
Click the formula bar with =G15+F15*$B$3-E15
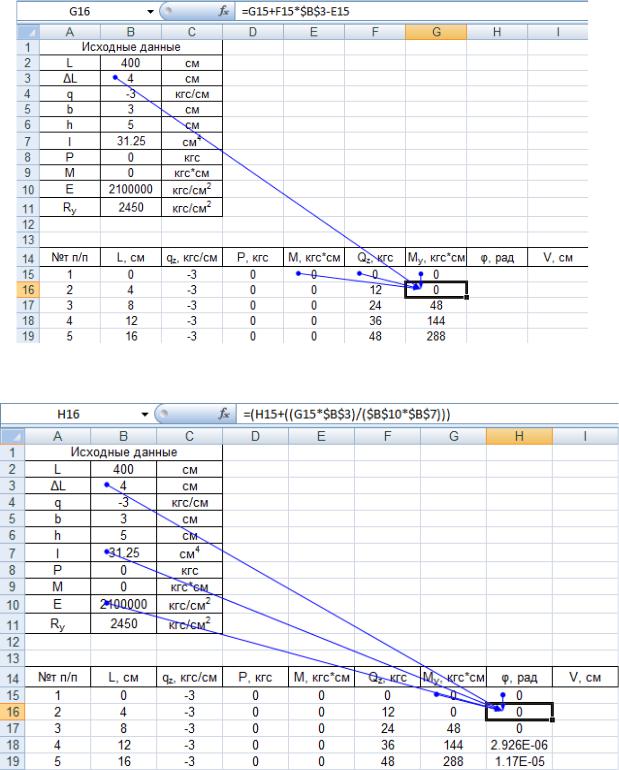(411, 11)
